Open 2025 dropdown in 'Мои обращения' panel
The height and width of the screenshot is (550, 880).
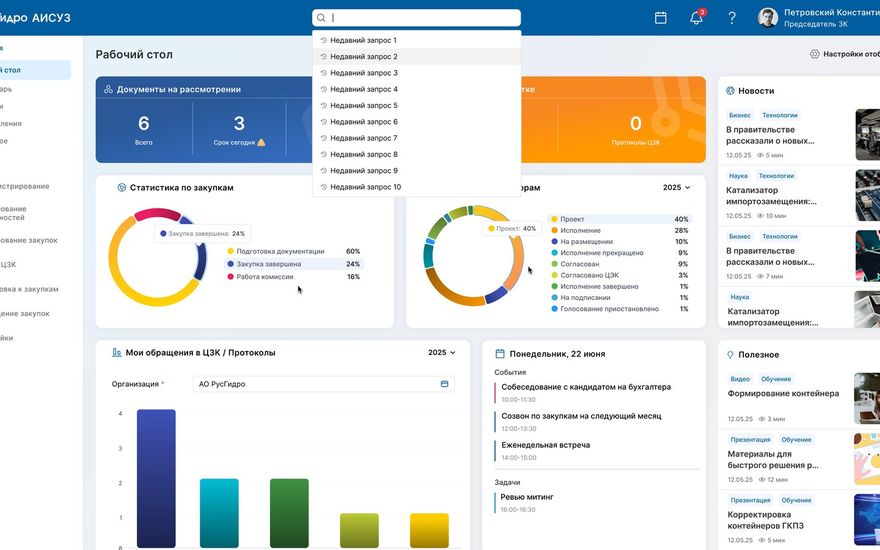pyautogui.click(x=441, y=352)
